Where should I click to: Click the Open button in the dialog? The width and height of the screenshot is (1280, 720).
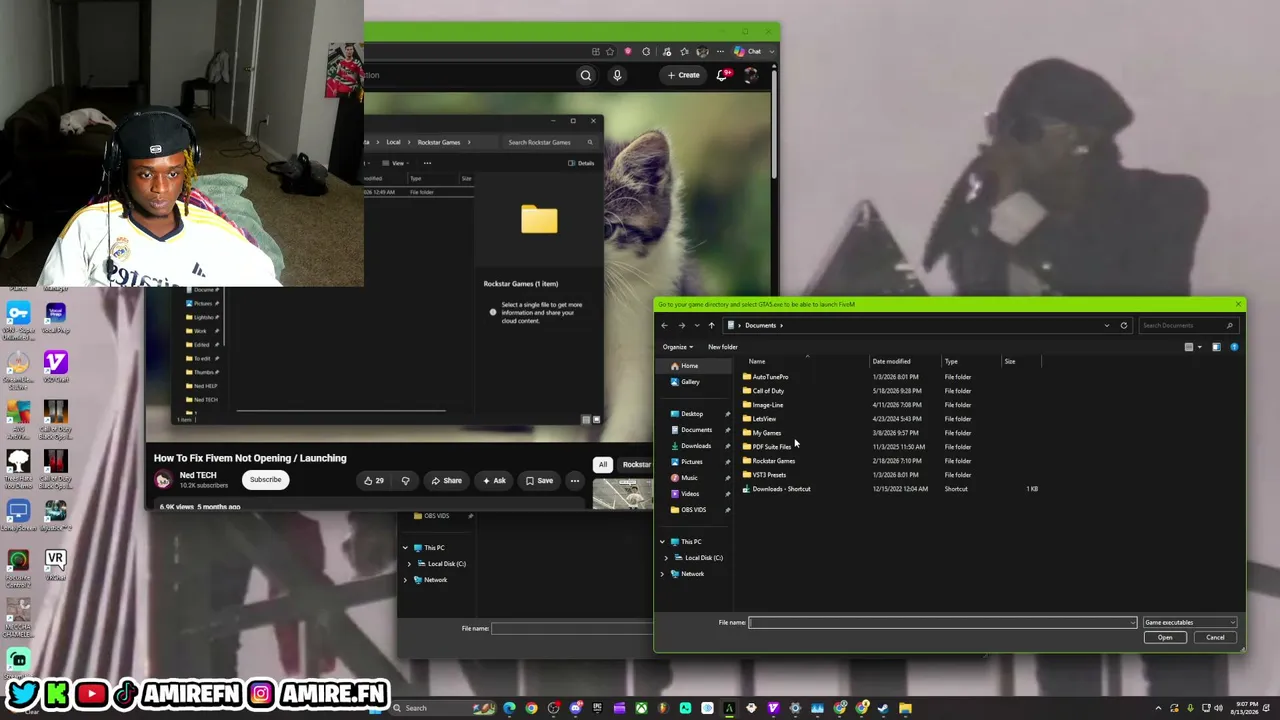(1165, 638)
